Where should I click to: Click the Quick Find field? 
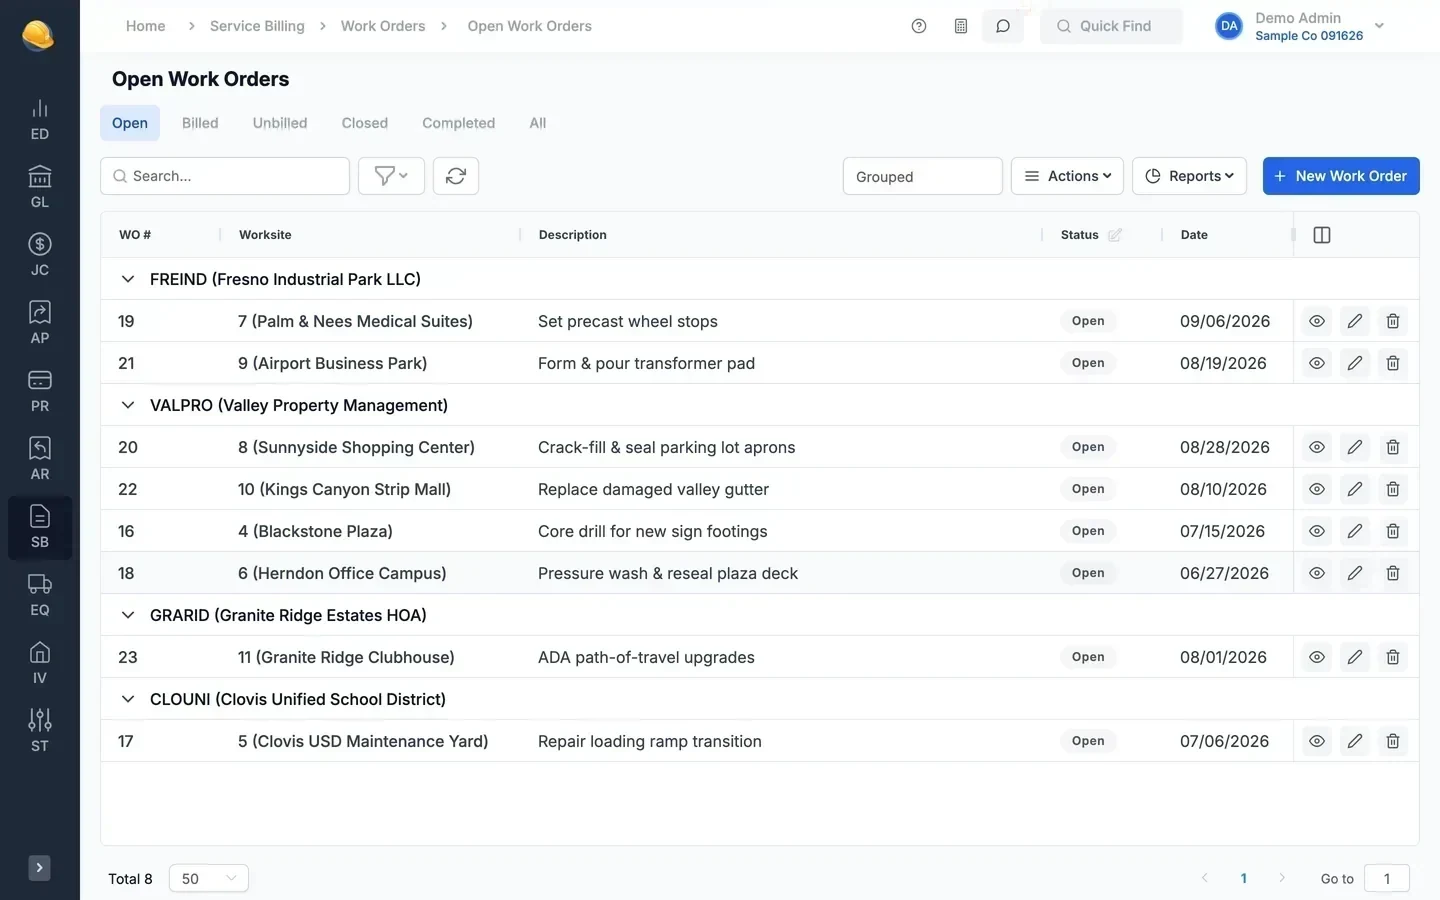tap(1111, 26)
